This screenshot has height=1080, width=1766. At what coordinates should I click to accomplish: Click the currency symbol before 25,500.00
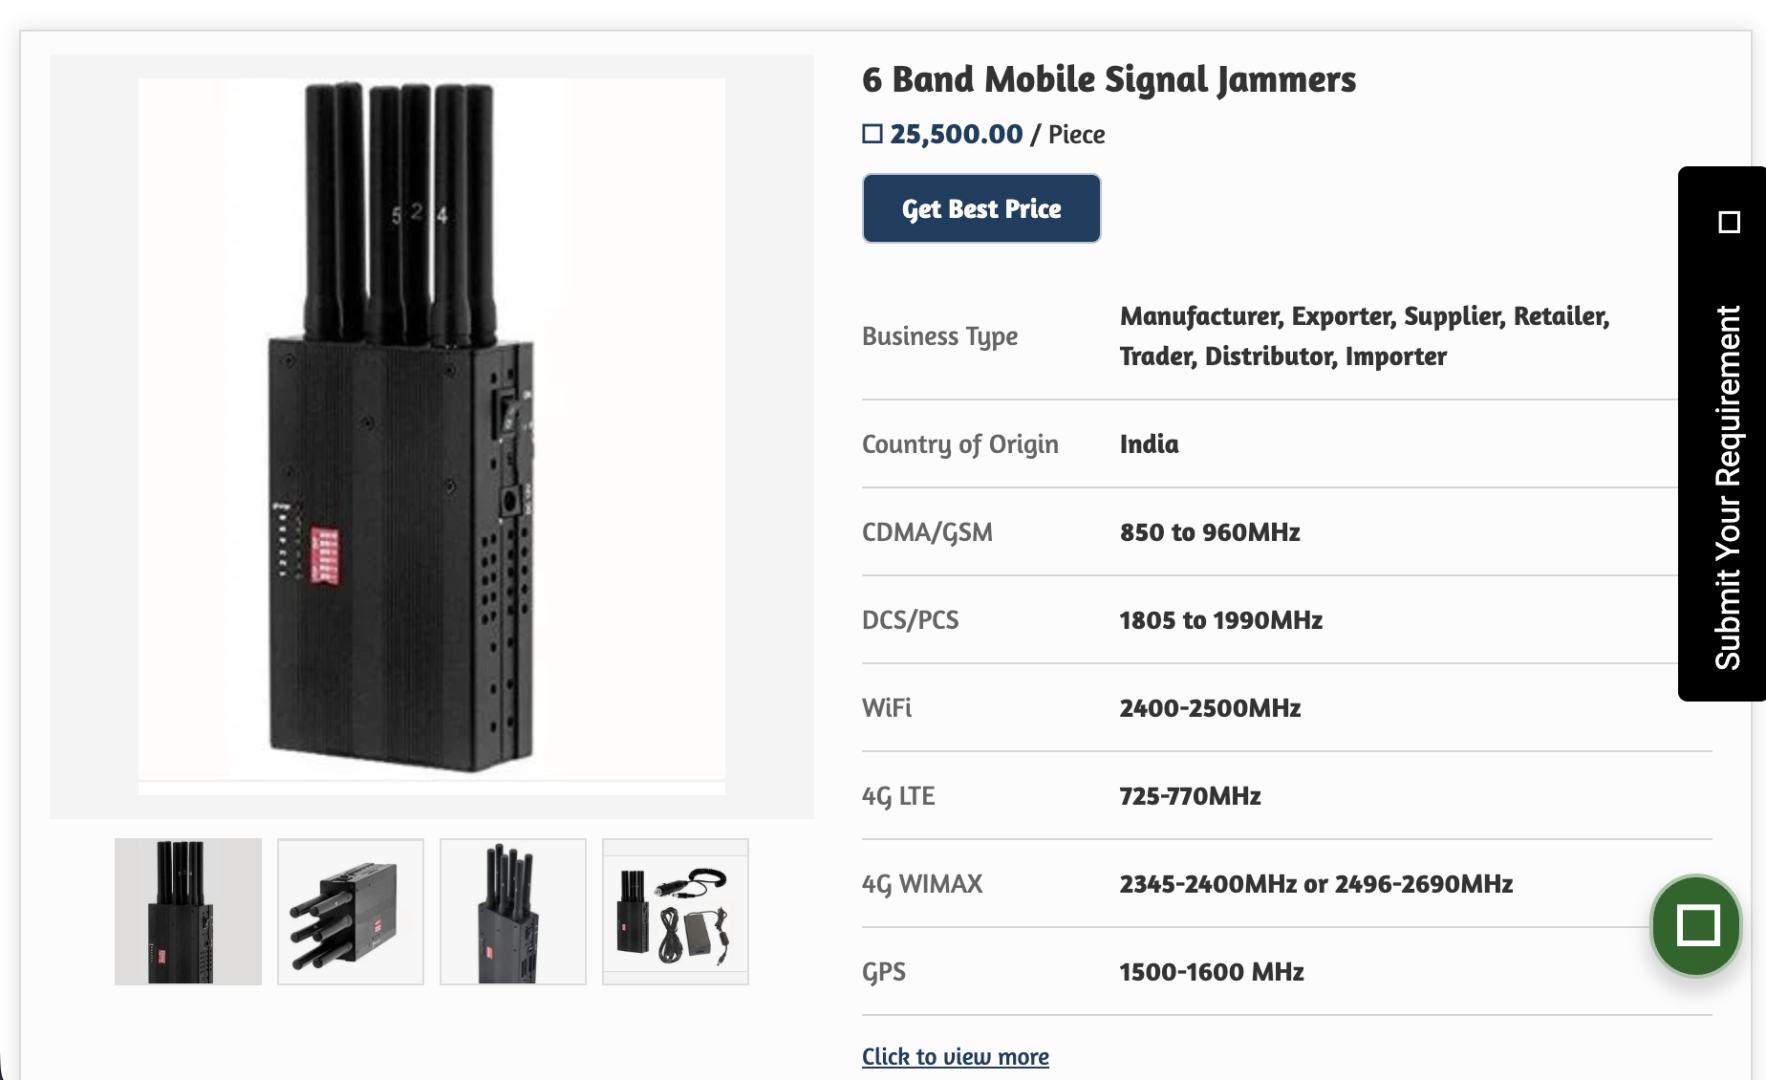[872, 134]
